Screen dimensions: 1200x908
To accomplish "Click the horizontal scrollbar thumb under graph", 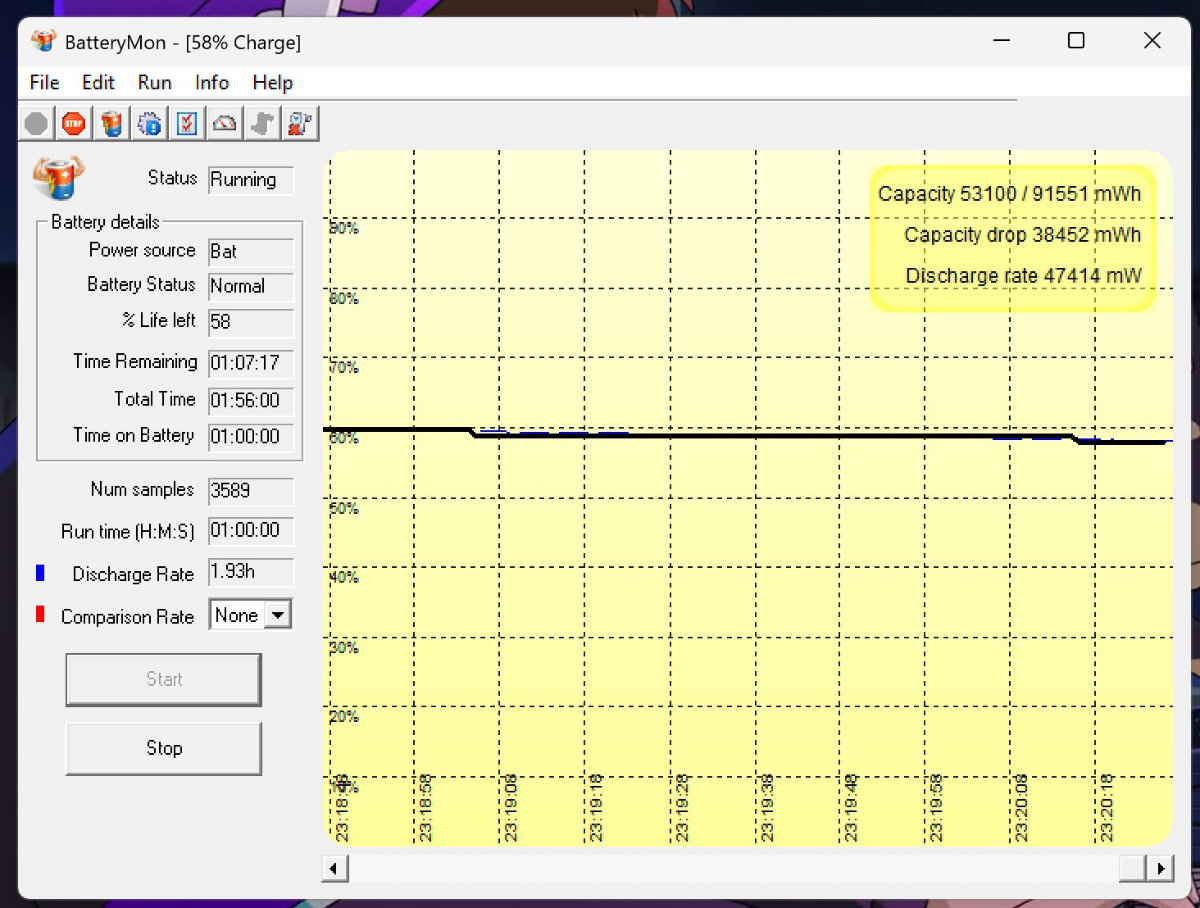I will coord(1132,868).
